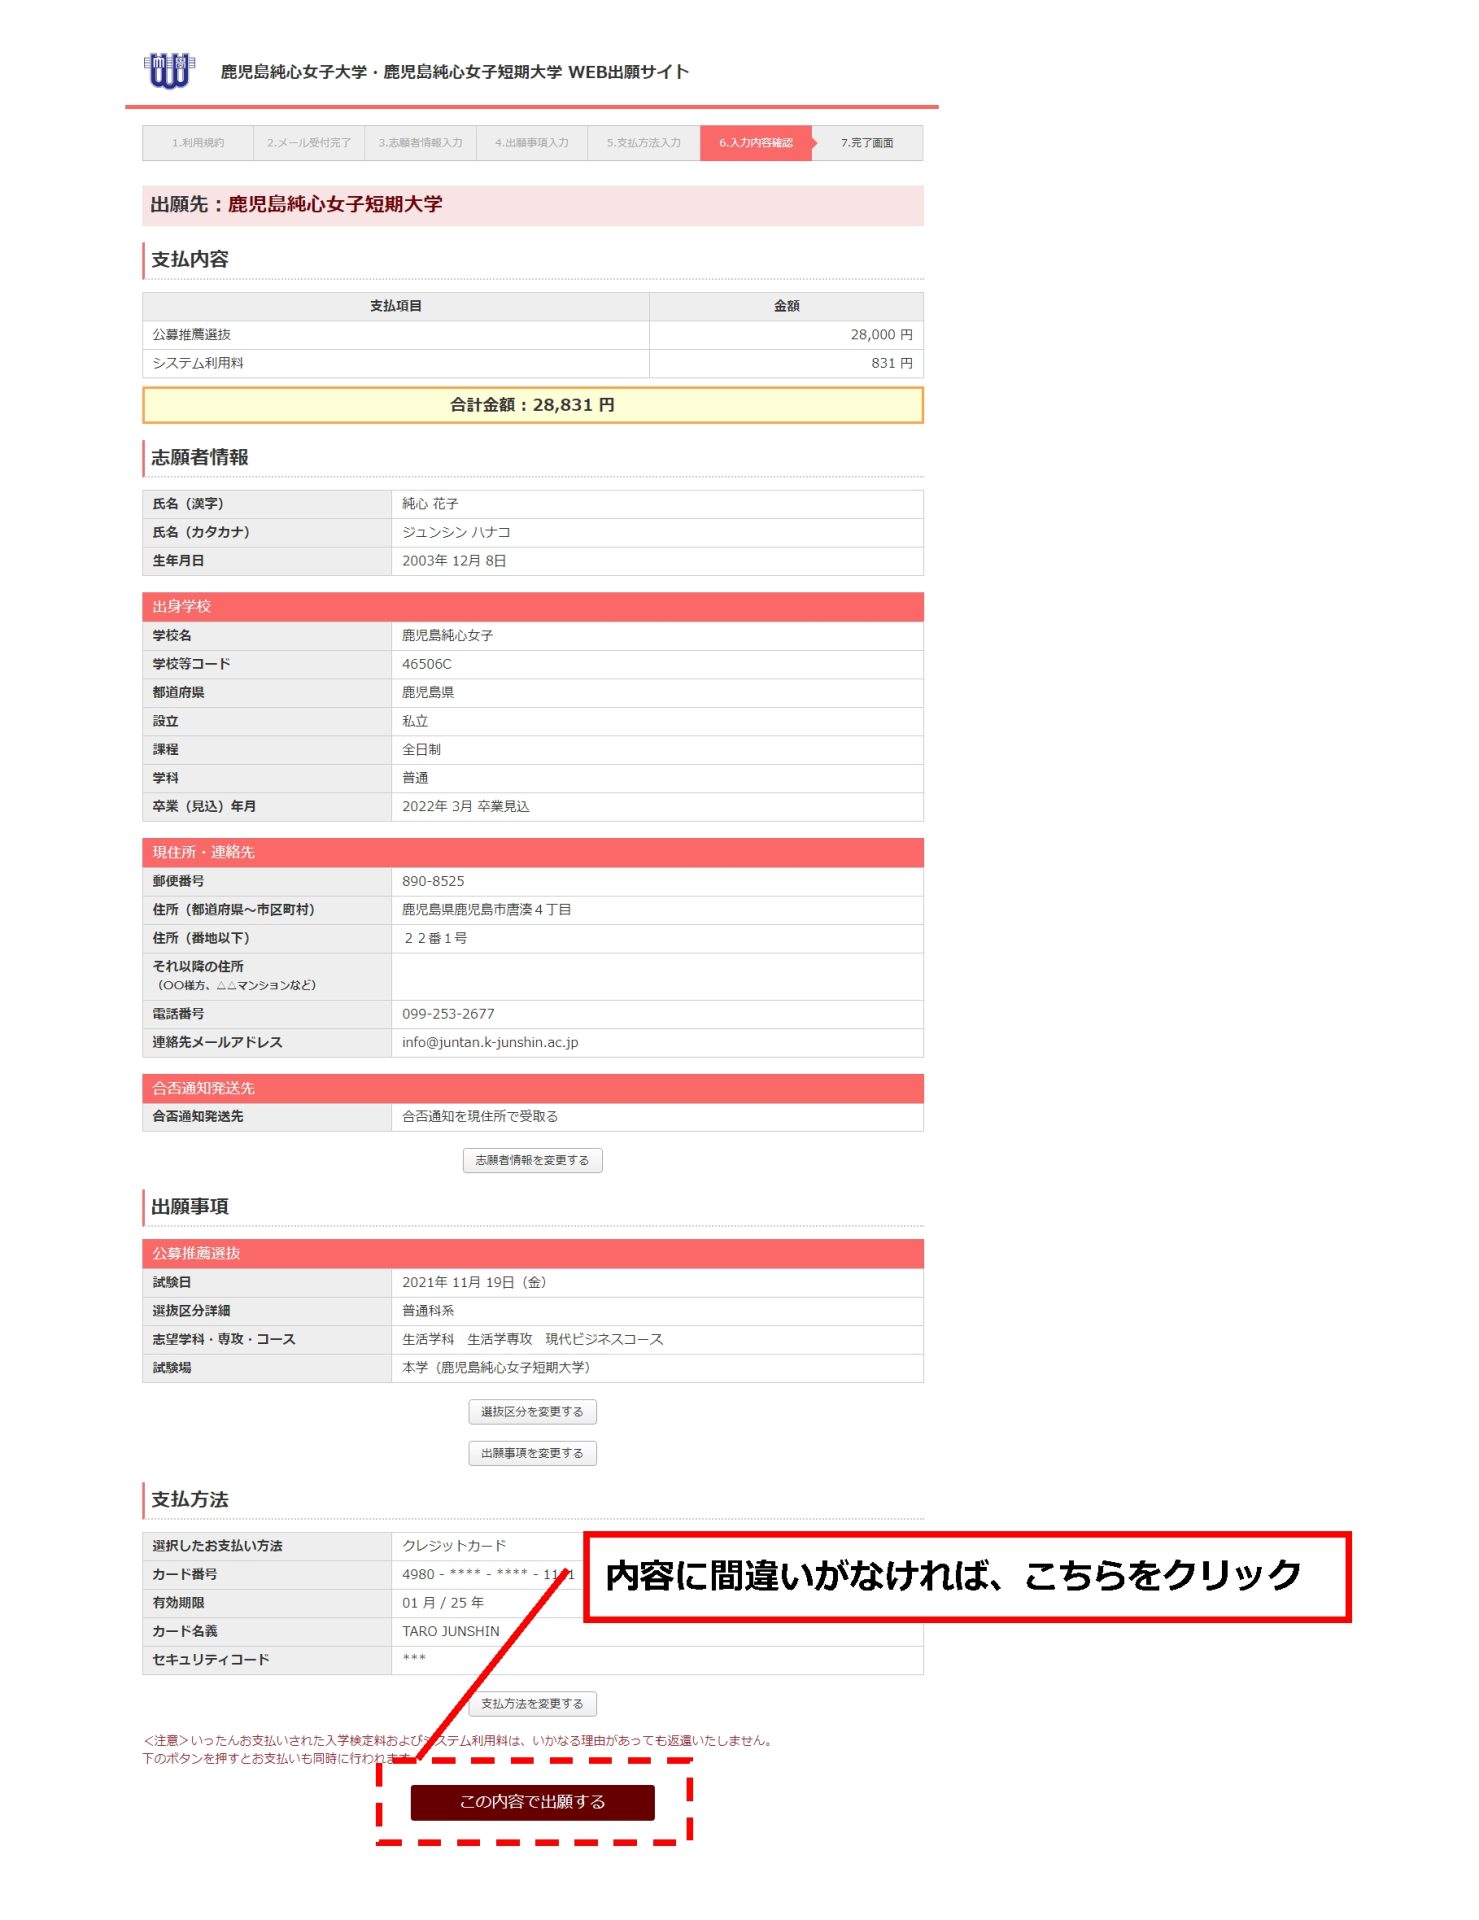Click the 全日制 course value
Image resolution: width=1479 pixels, height=1920 pixels.
click(421, 749)
